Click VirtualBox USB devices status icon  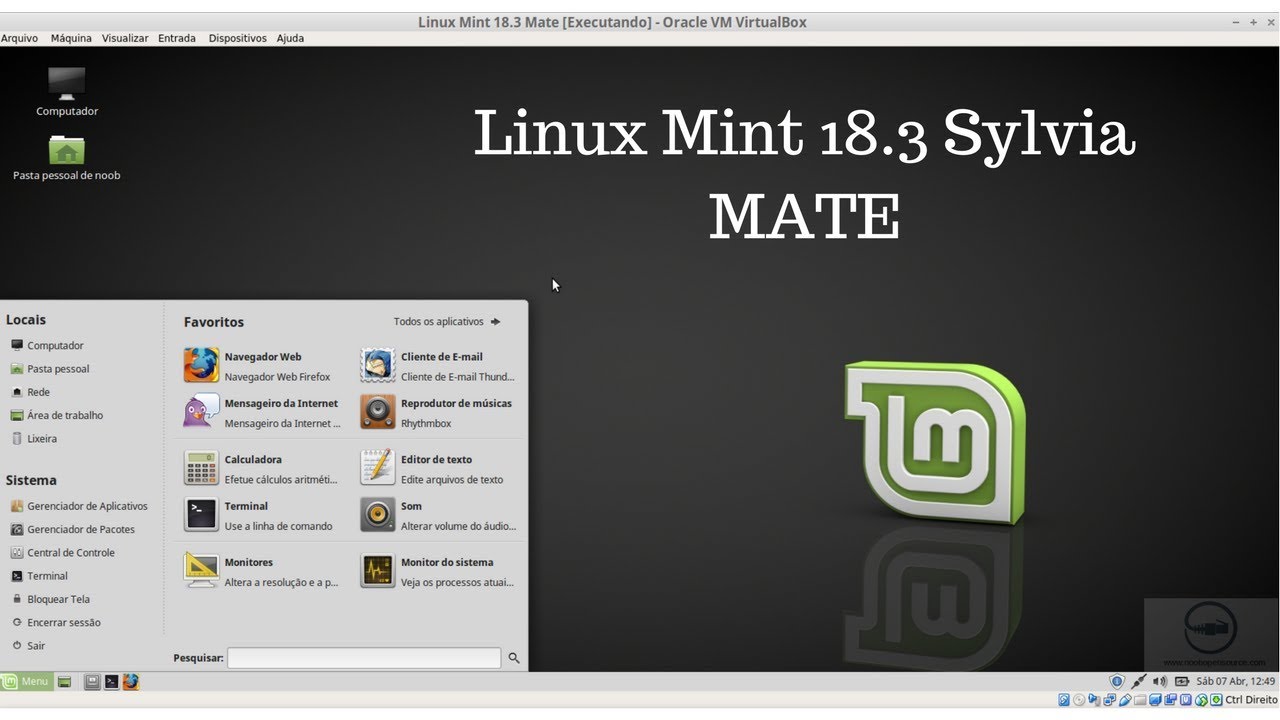click(1125, 700)
